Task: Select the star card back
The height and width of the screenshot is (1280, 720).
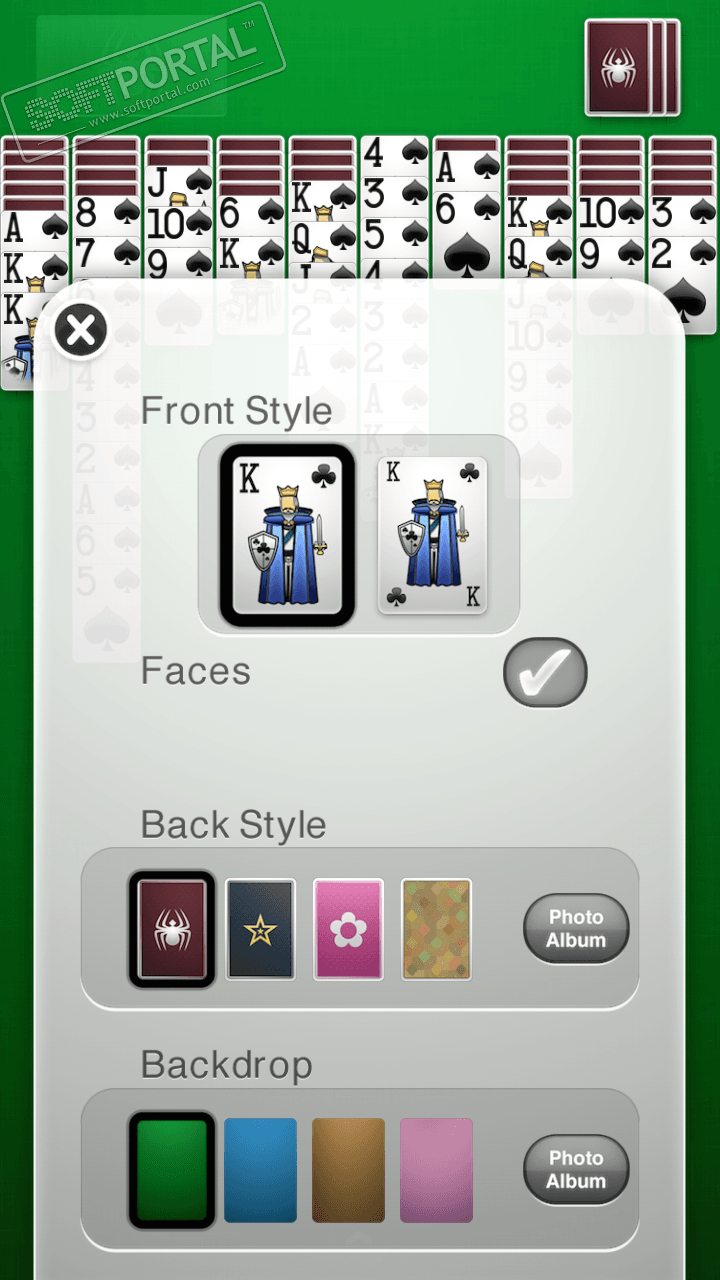Action: (x=260, y=930)
